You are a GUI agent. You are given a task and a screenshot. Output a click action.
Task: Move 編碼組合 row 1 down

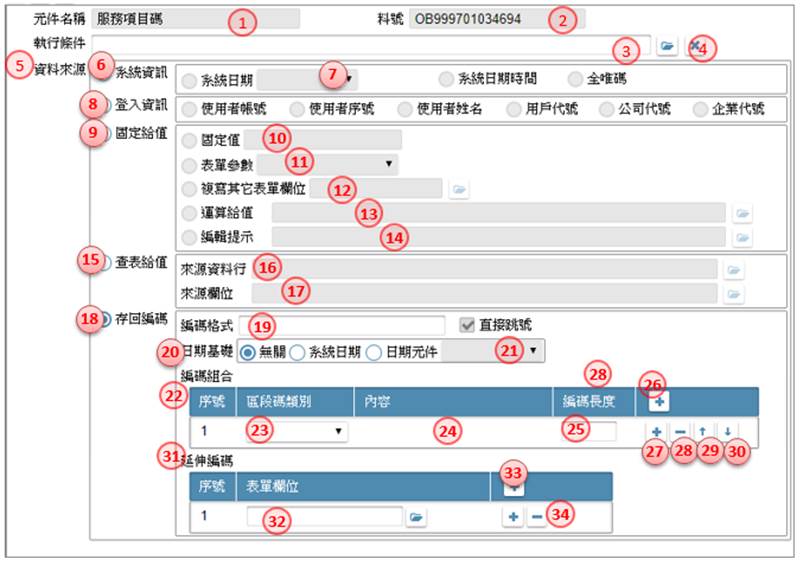(x=727, y=432)
